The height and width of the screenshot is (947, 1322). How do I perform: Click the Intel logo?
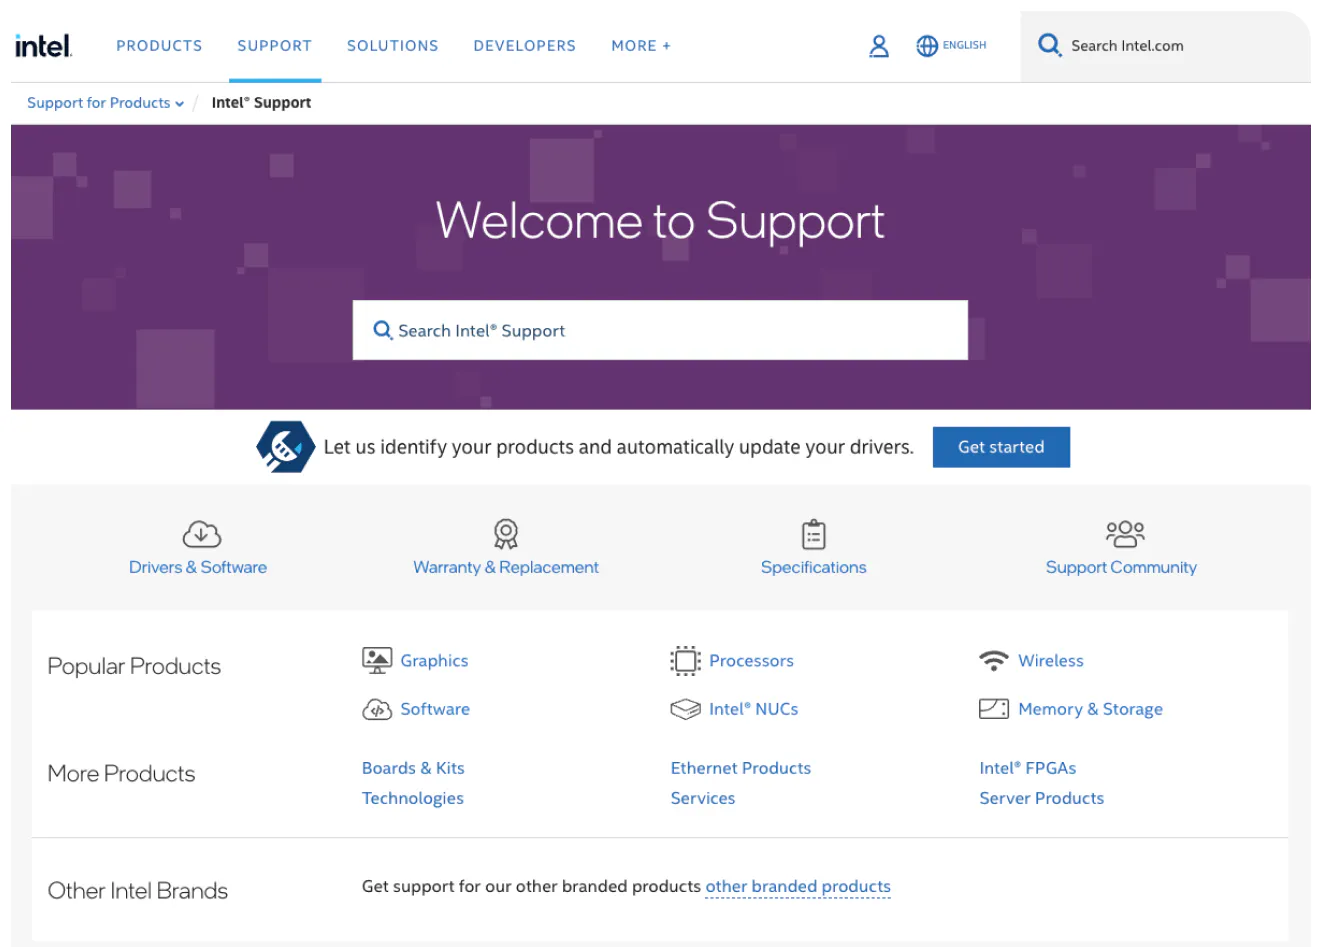[x=43, y=45]
